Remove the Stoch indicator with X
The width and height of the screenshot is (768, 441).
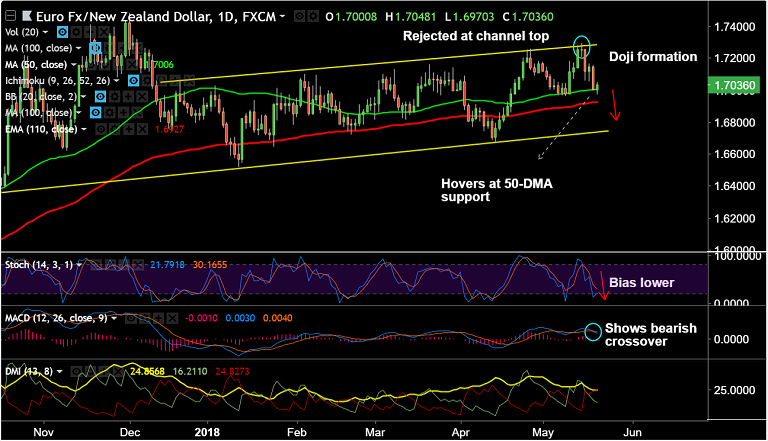click(138, 265)
